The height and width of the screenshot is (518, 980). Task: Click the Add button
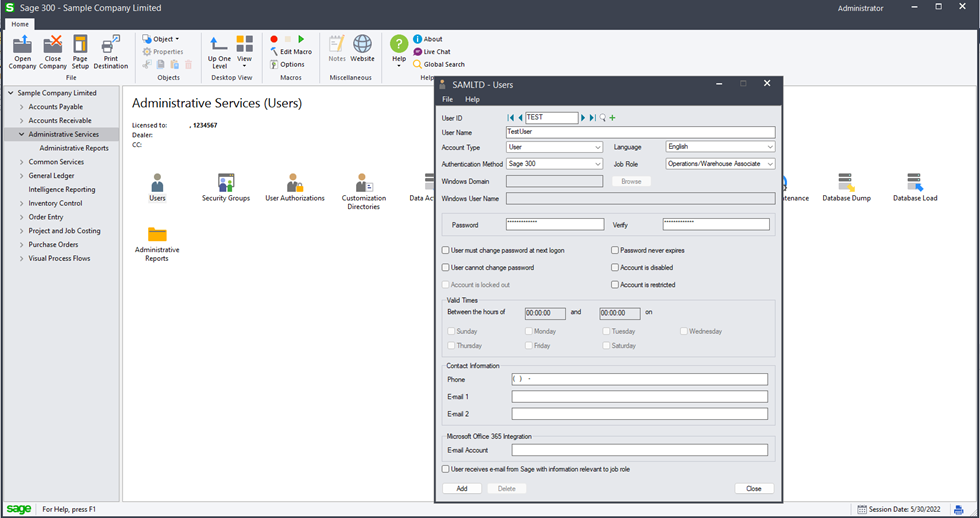tap(462, 489)
